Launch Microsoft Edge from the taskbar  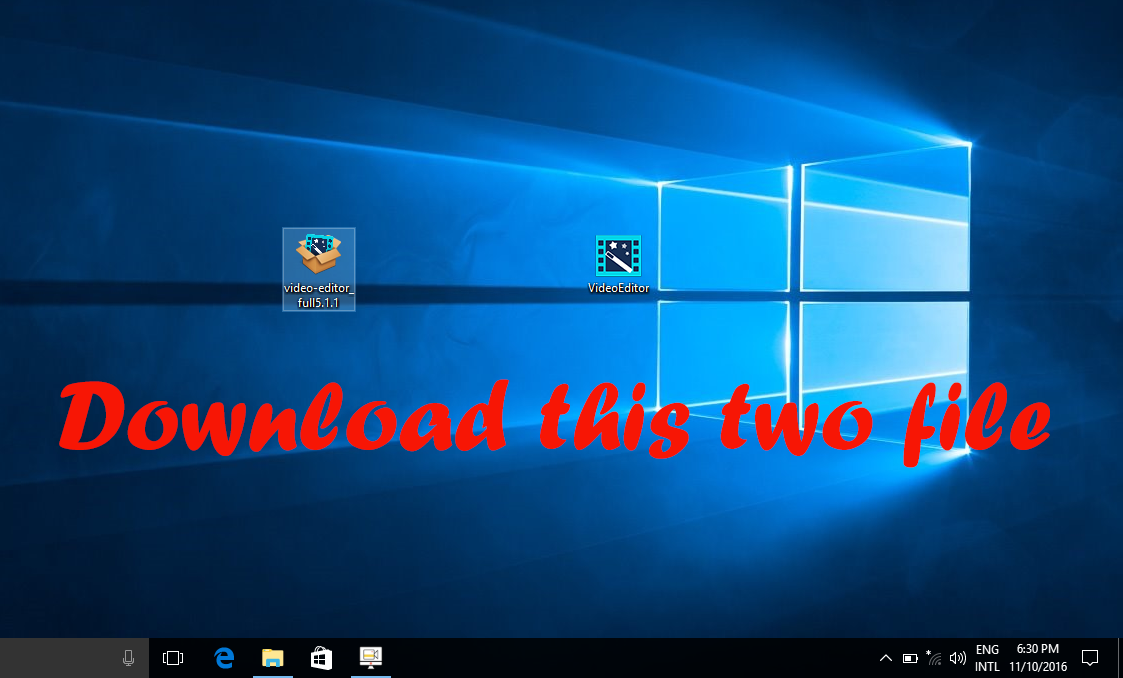224,657
